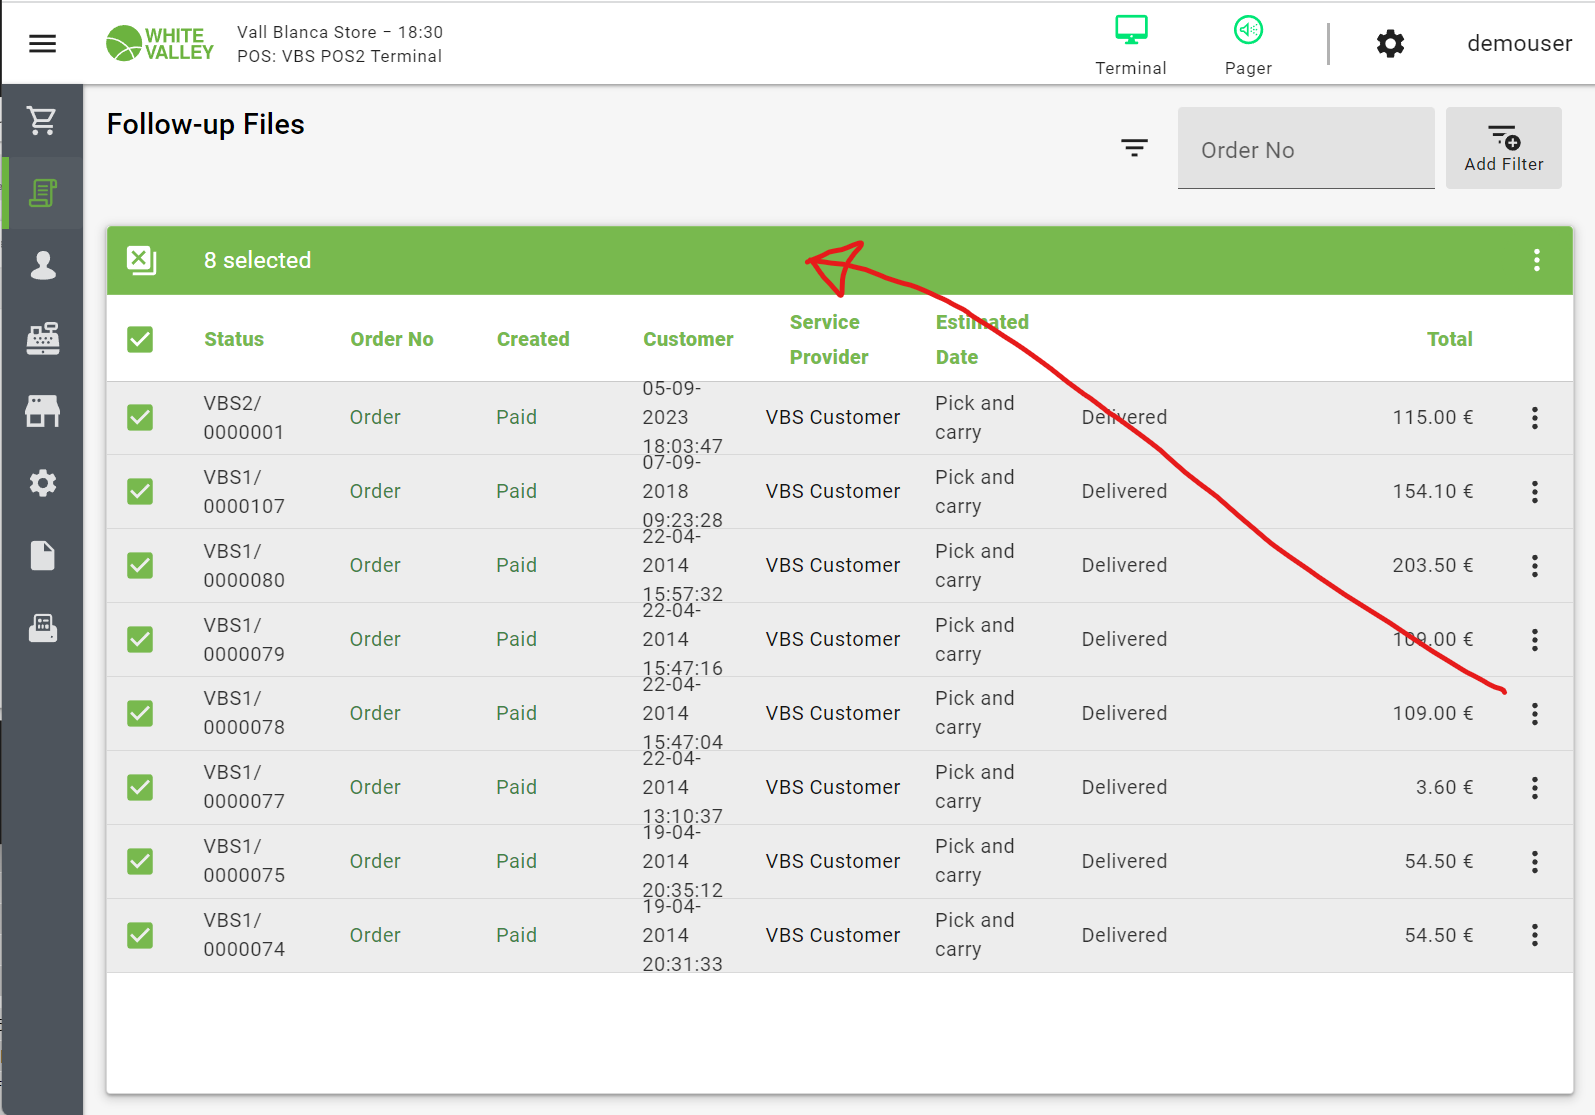This screenshot has width=1595, height=1115.
Task: Open the customer profile sidebar icon
Action: 42,265
